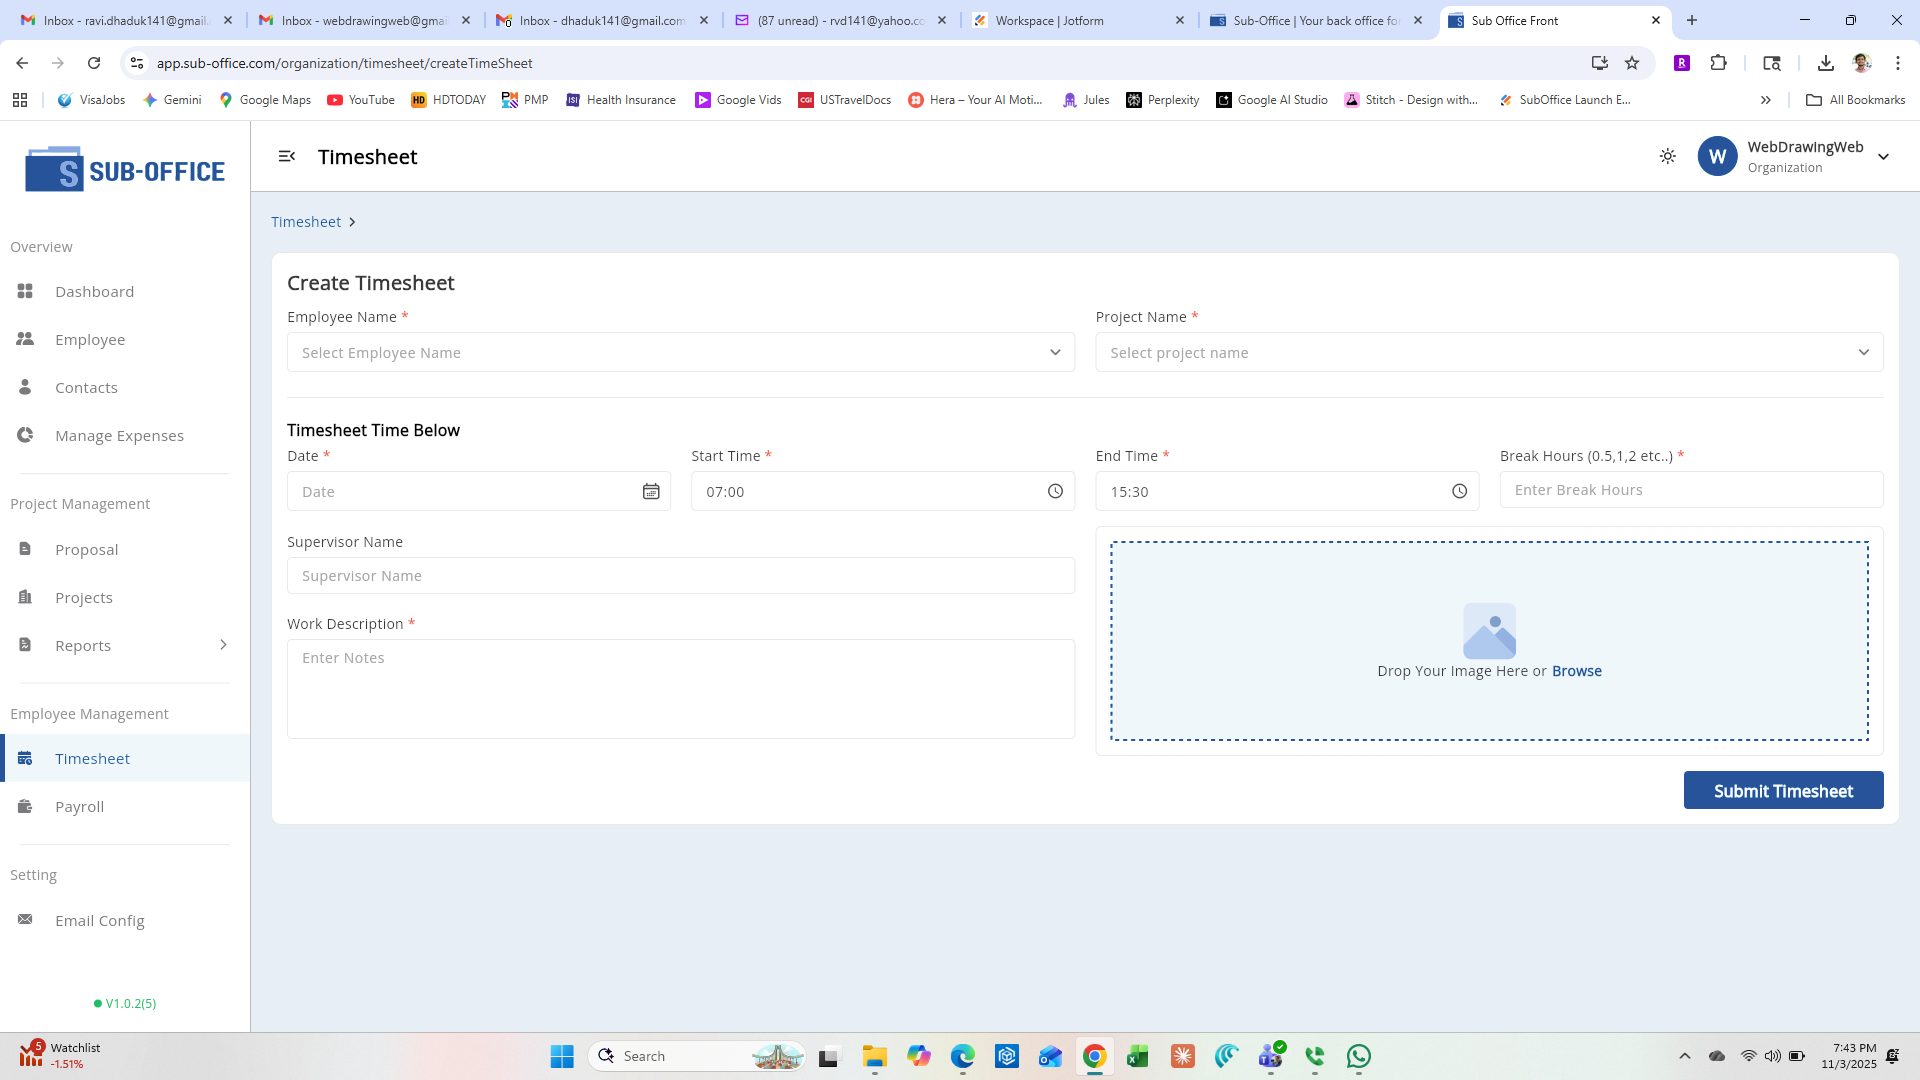Toggle light/dark theme sun icon
1920x1080 pixels.
coord(1667,156)
